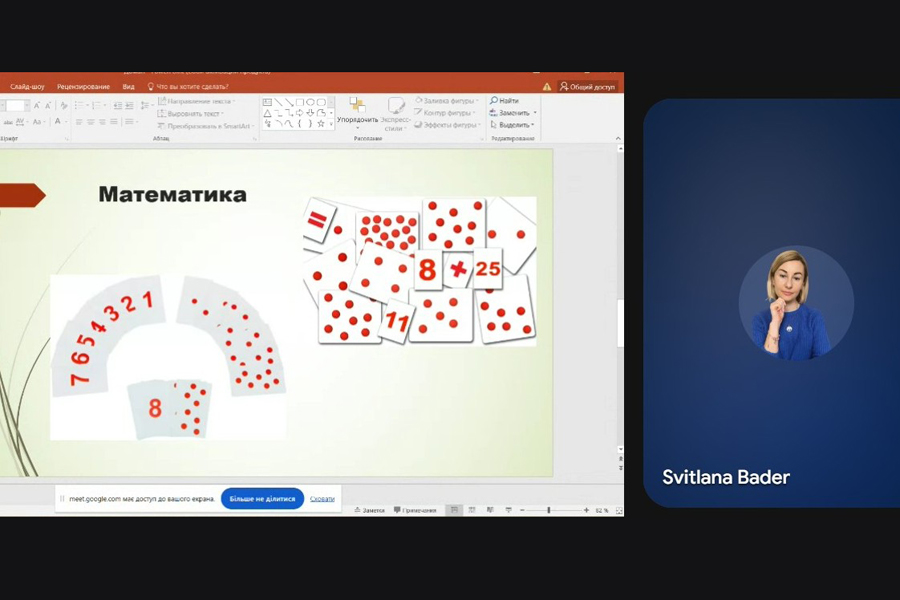Select the text box shape in gallery

267,102
